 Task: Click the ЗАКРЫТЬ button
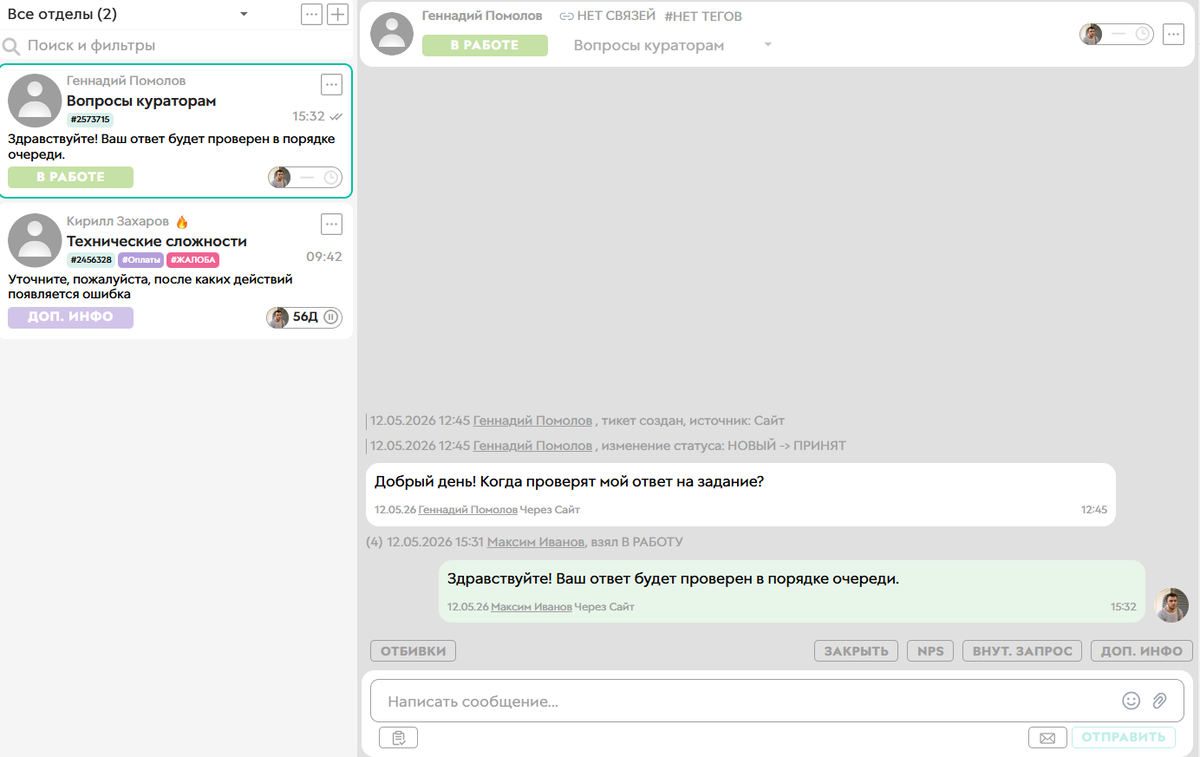856,651
